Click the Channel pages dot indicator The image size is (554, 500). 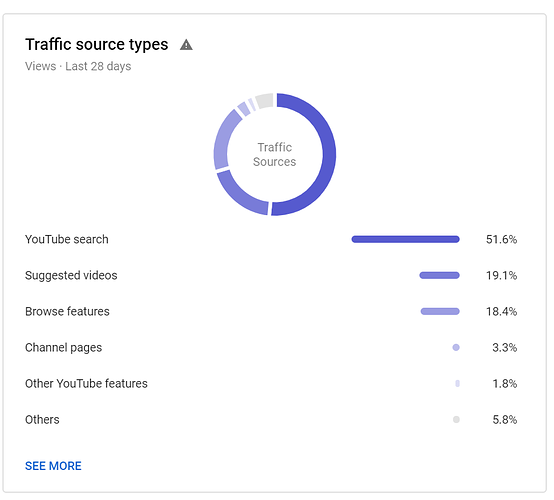456,347
